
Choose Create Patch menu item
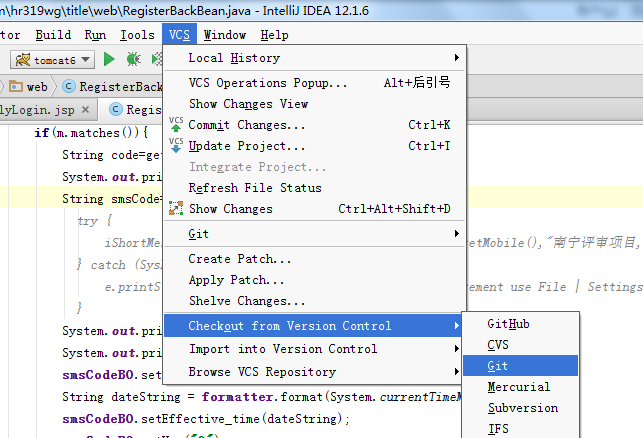(314, 259)
